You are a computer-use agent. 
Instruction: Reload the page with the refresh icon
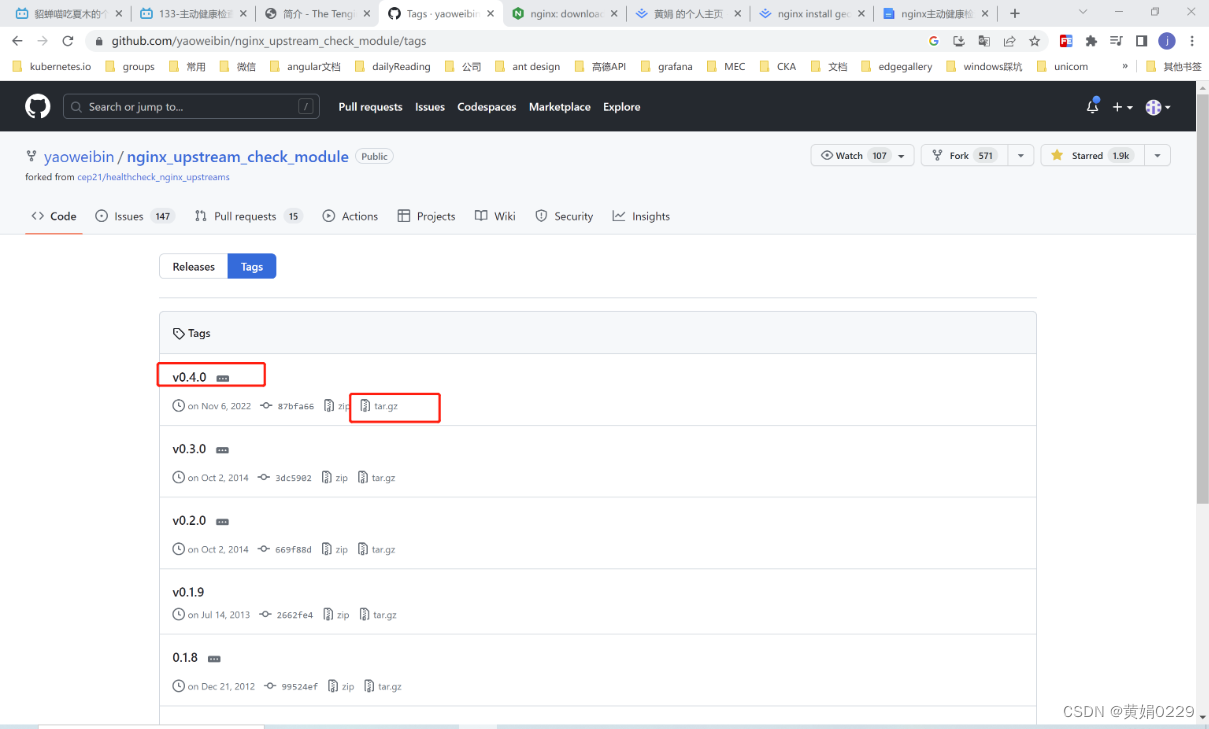(x=68, y=41)
